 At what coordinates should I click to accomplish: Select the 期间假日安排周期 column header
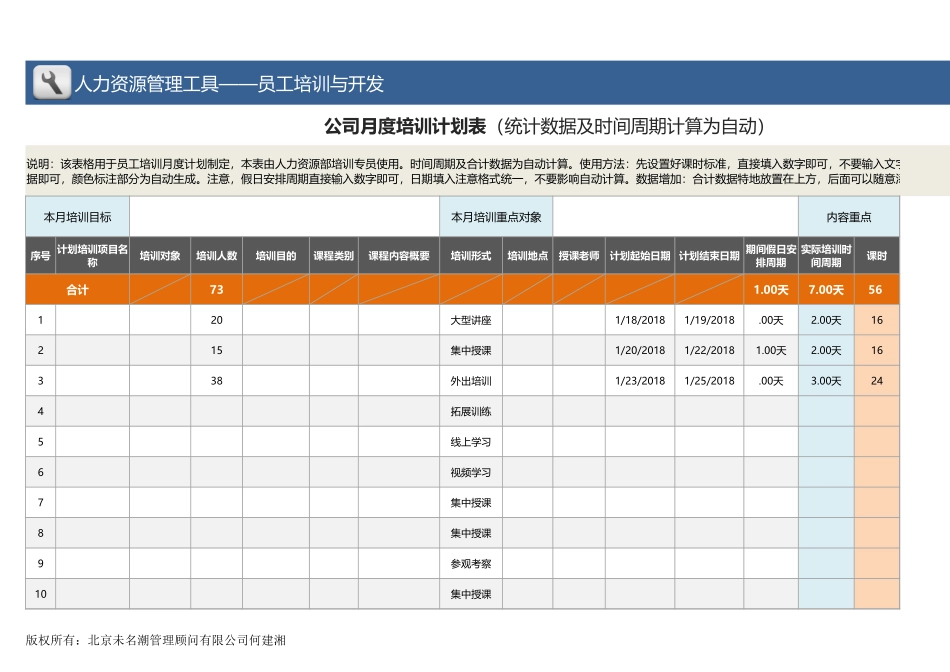coord(771,256)
